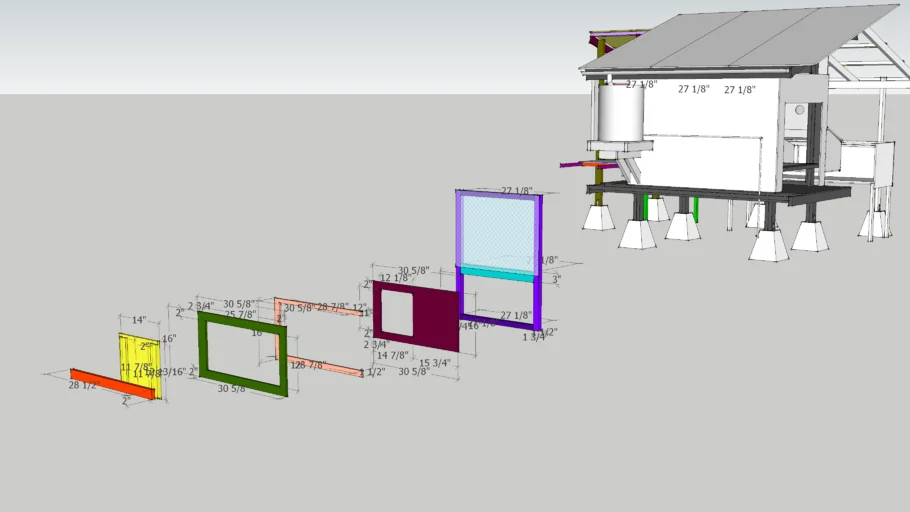Image resolution: width=910 pixels, height=512 pixels.
Task: Click the round hole on coop side
Action: (x=800, y=109)
